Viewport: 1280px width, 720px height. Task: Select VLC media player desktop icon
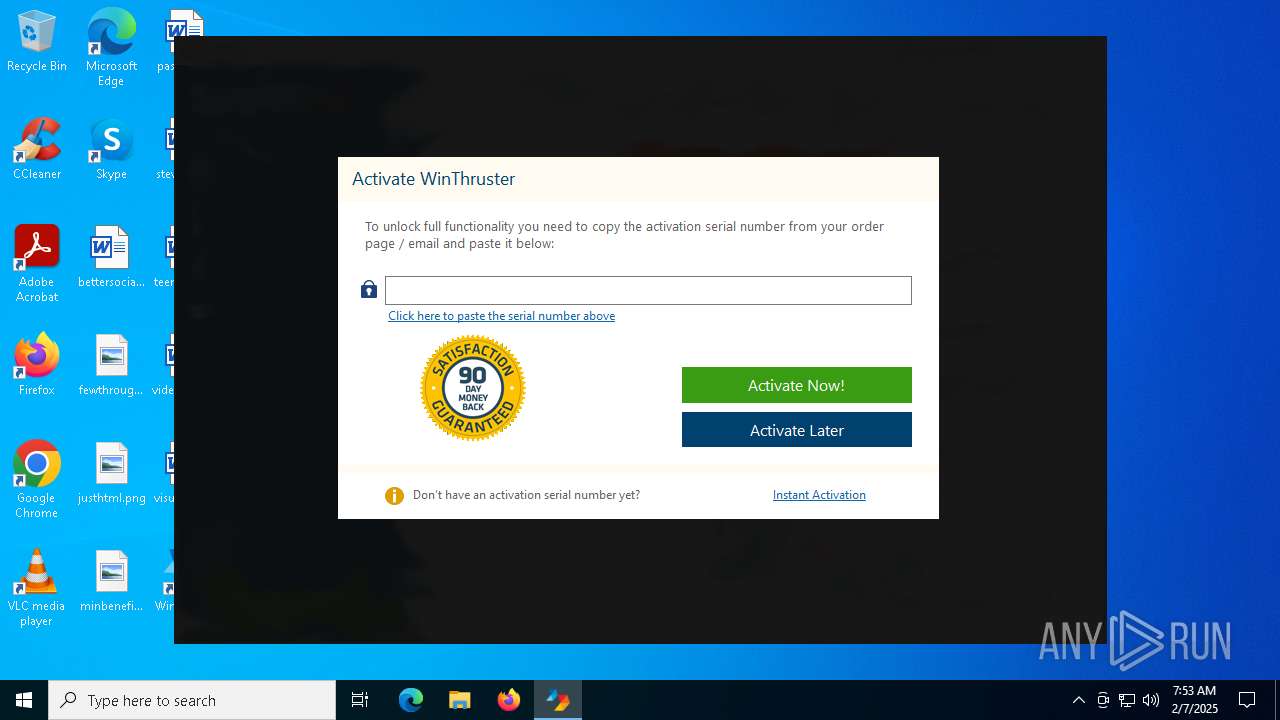(37, 588)
